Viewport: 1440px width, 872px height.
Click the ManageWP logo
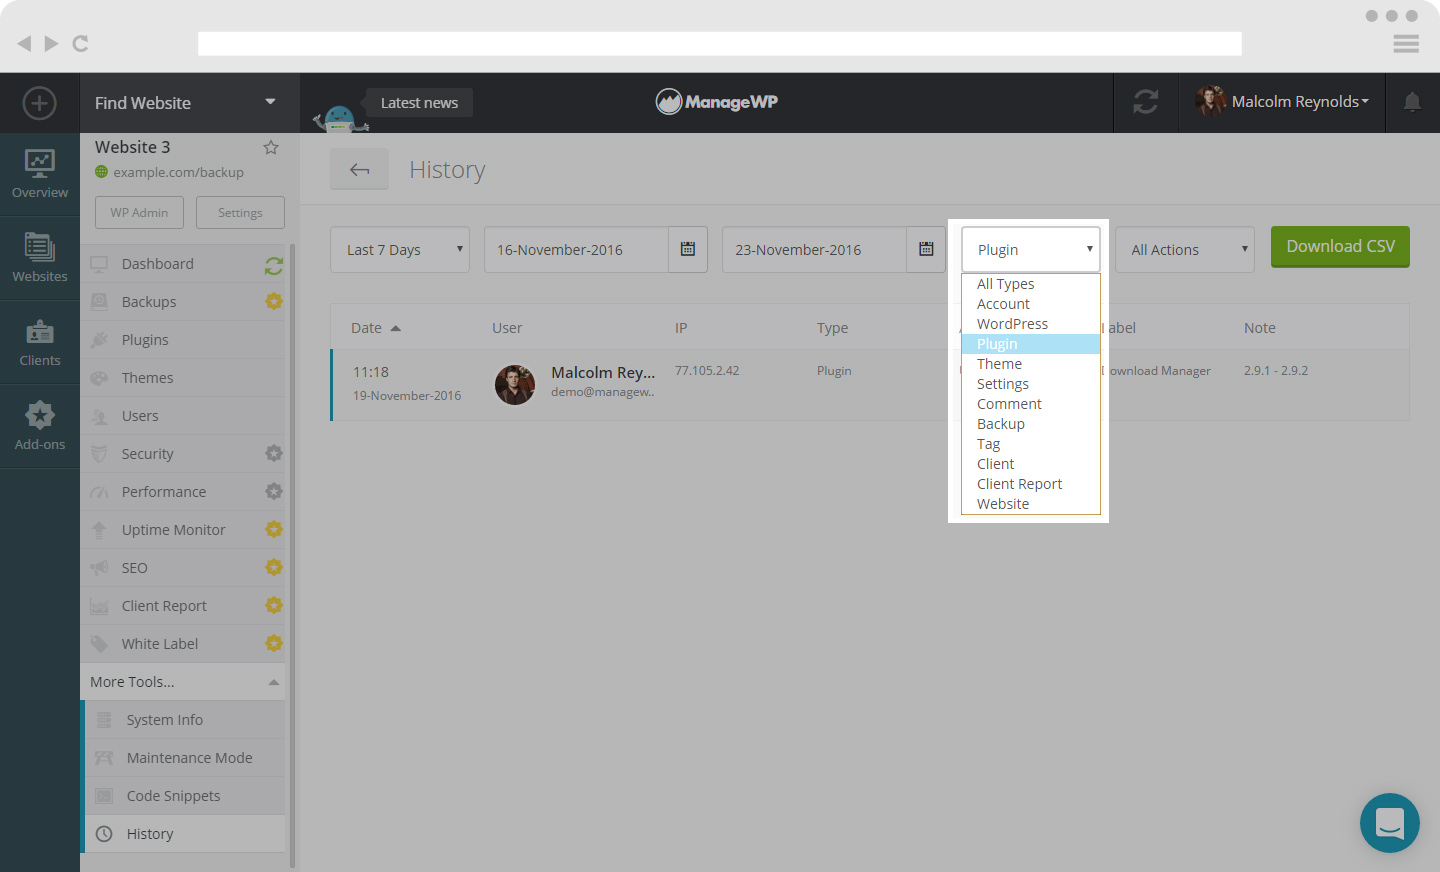[717, 102]
